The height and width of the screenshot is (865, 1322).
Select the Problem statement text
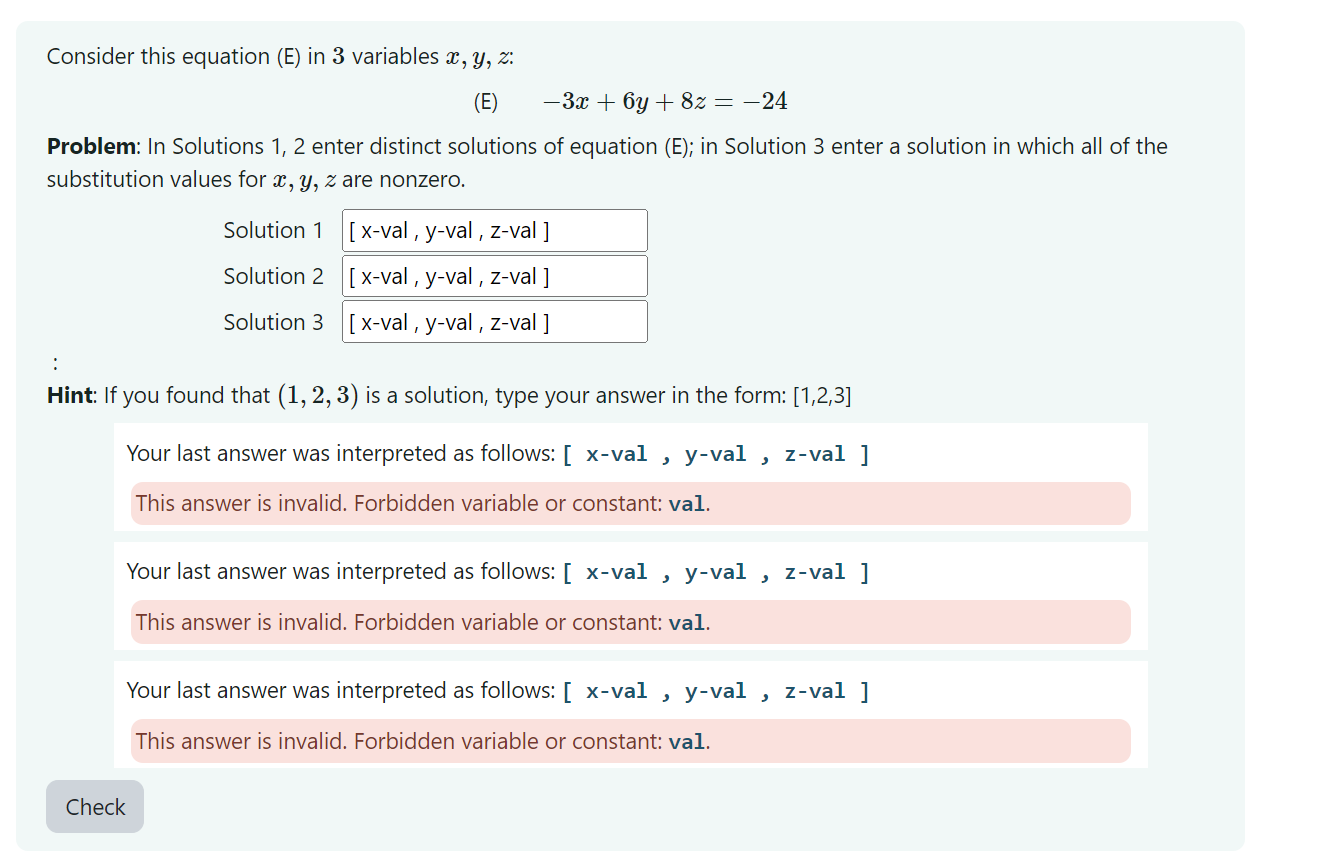pos(607,162)
